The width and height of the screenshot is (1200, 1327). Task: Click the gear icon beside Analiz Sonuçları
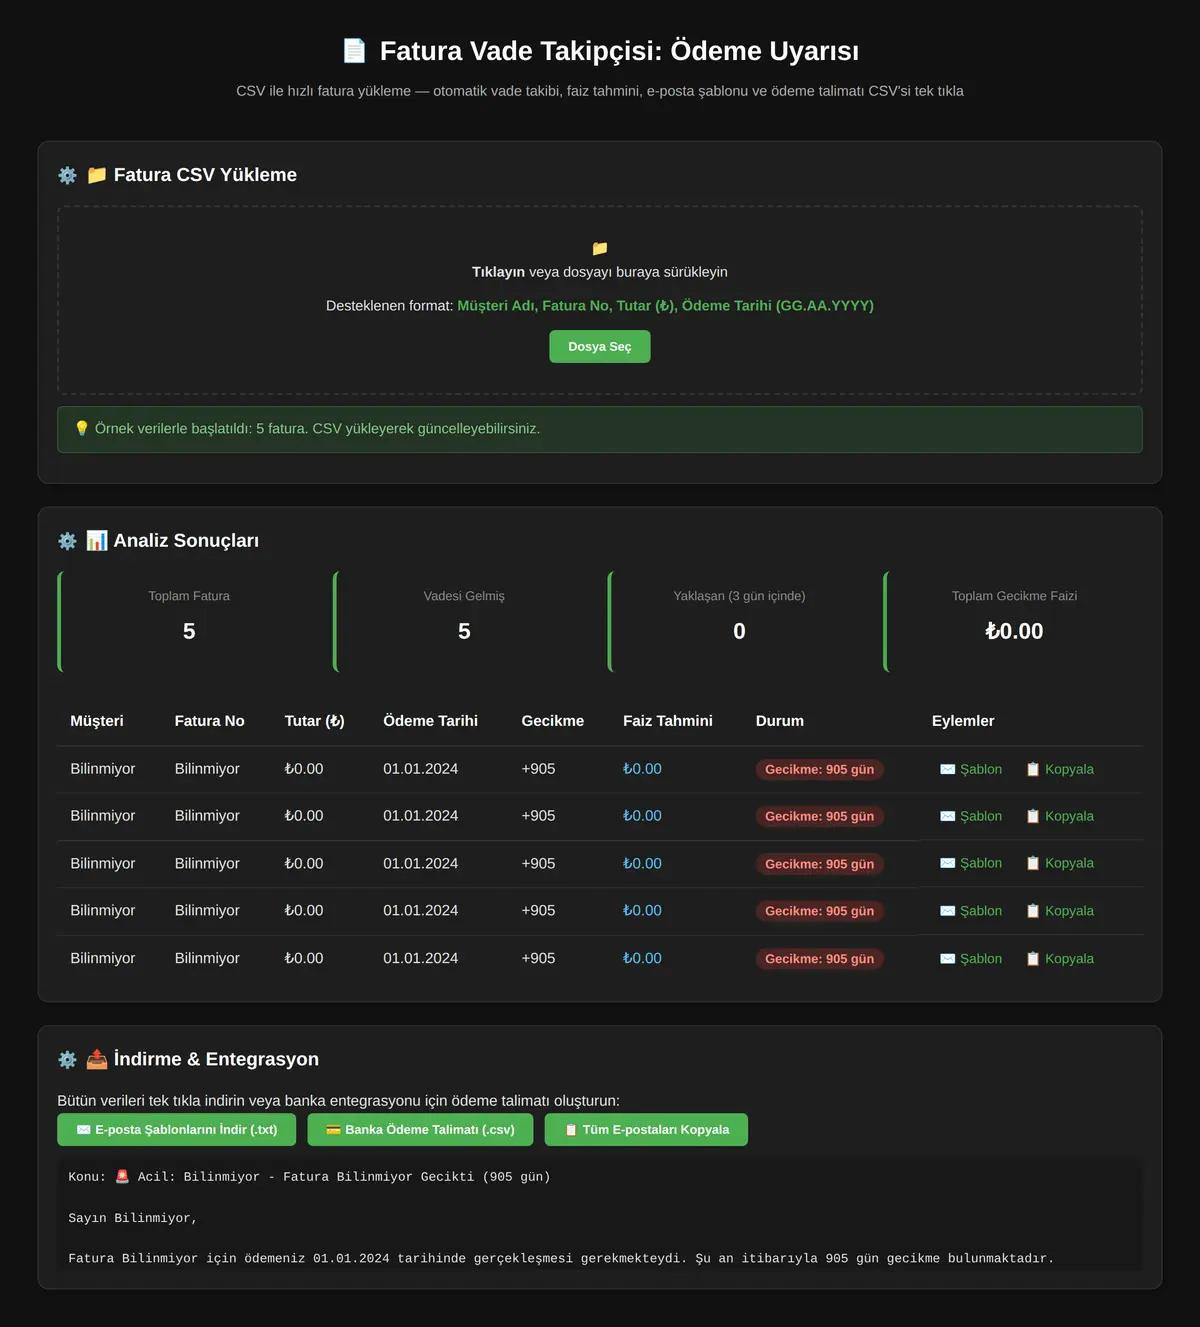[67, 541]
